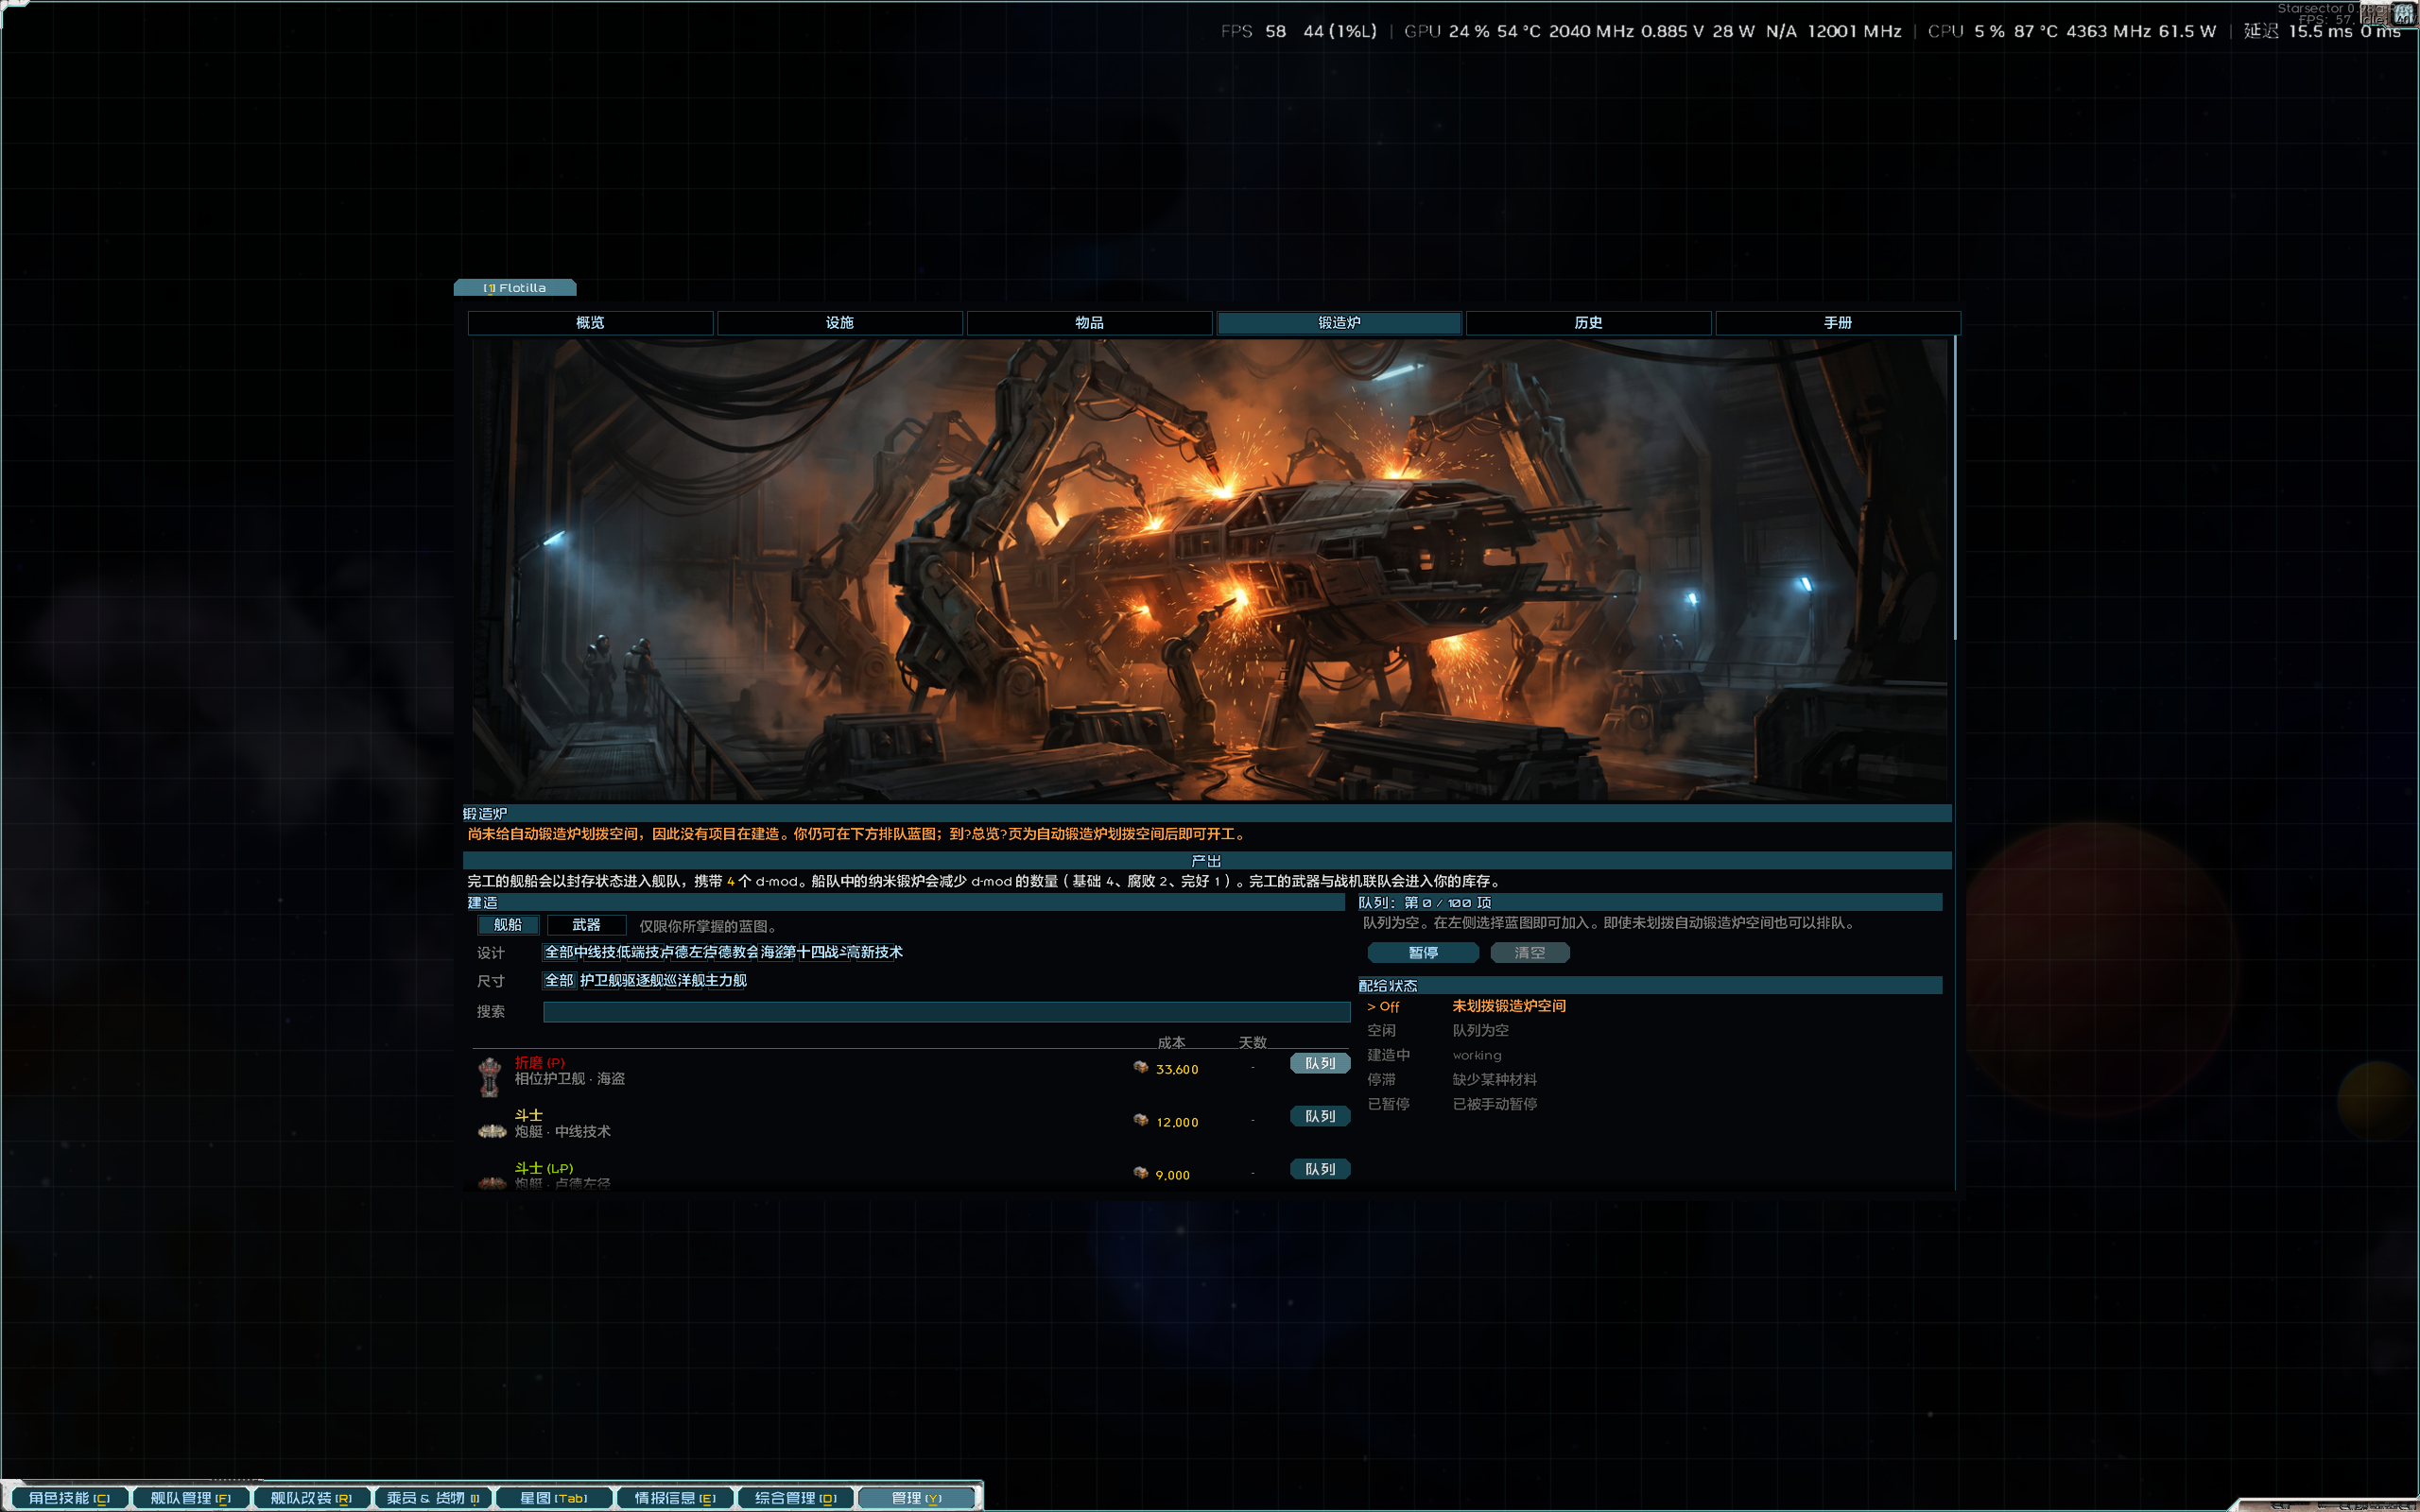
Task: Open the 物品 tab
Action: pyautogui.click(x=1089, y=323)
